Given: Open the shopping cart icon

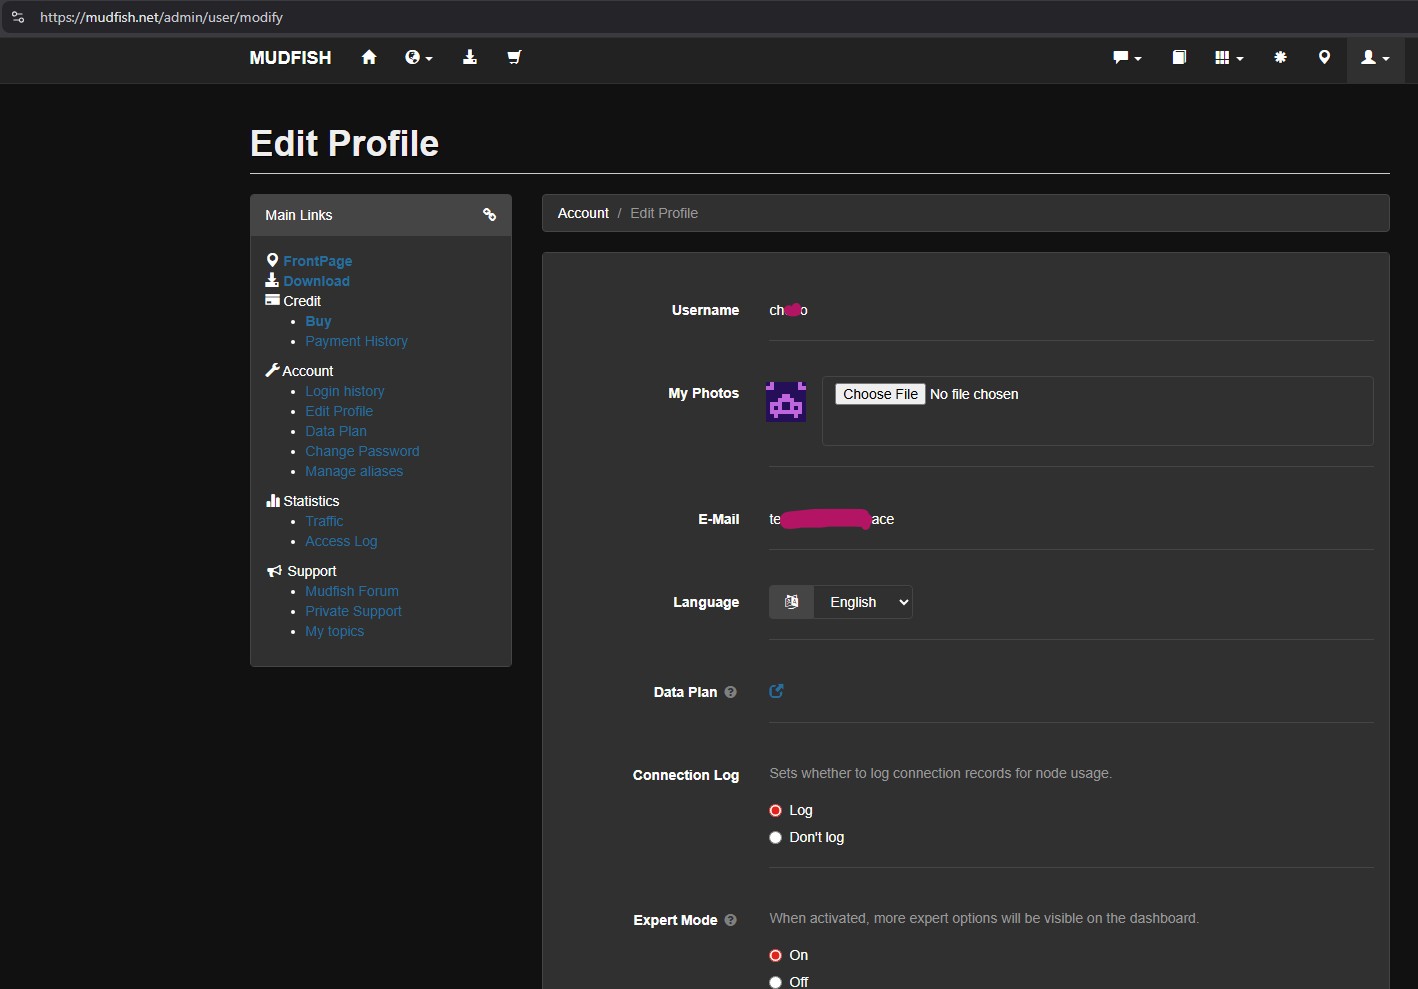Looking at the screenshot, I should (514, 58).
